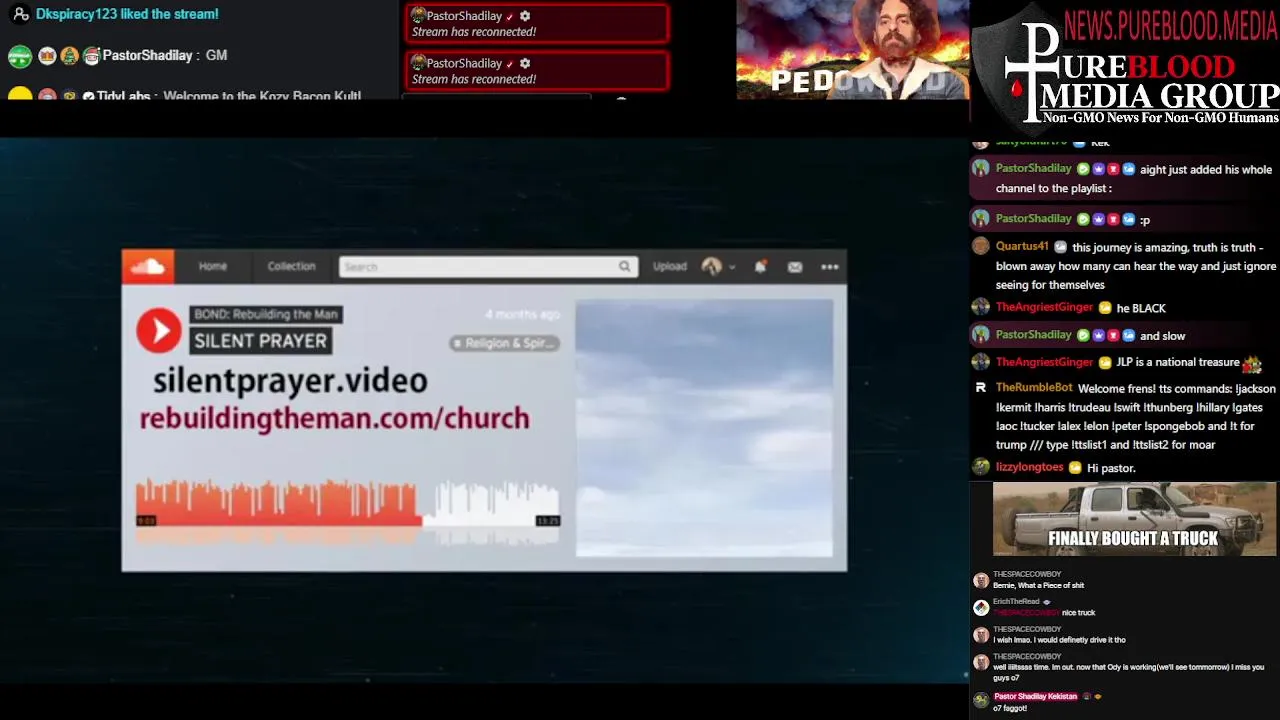Click the 'Dkspiracy123 liked the stream!' notice
This screenshot has height=720, width=1280.
click(x=127, y=14)
